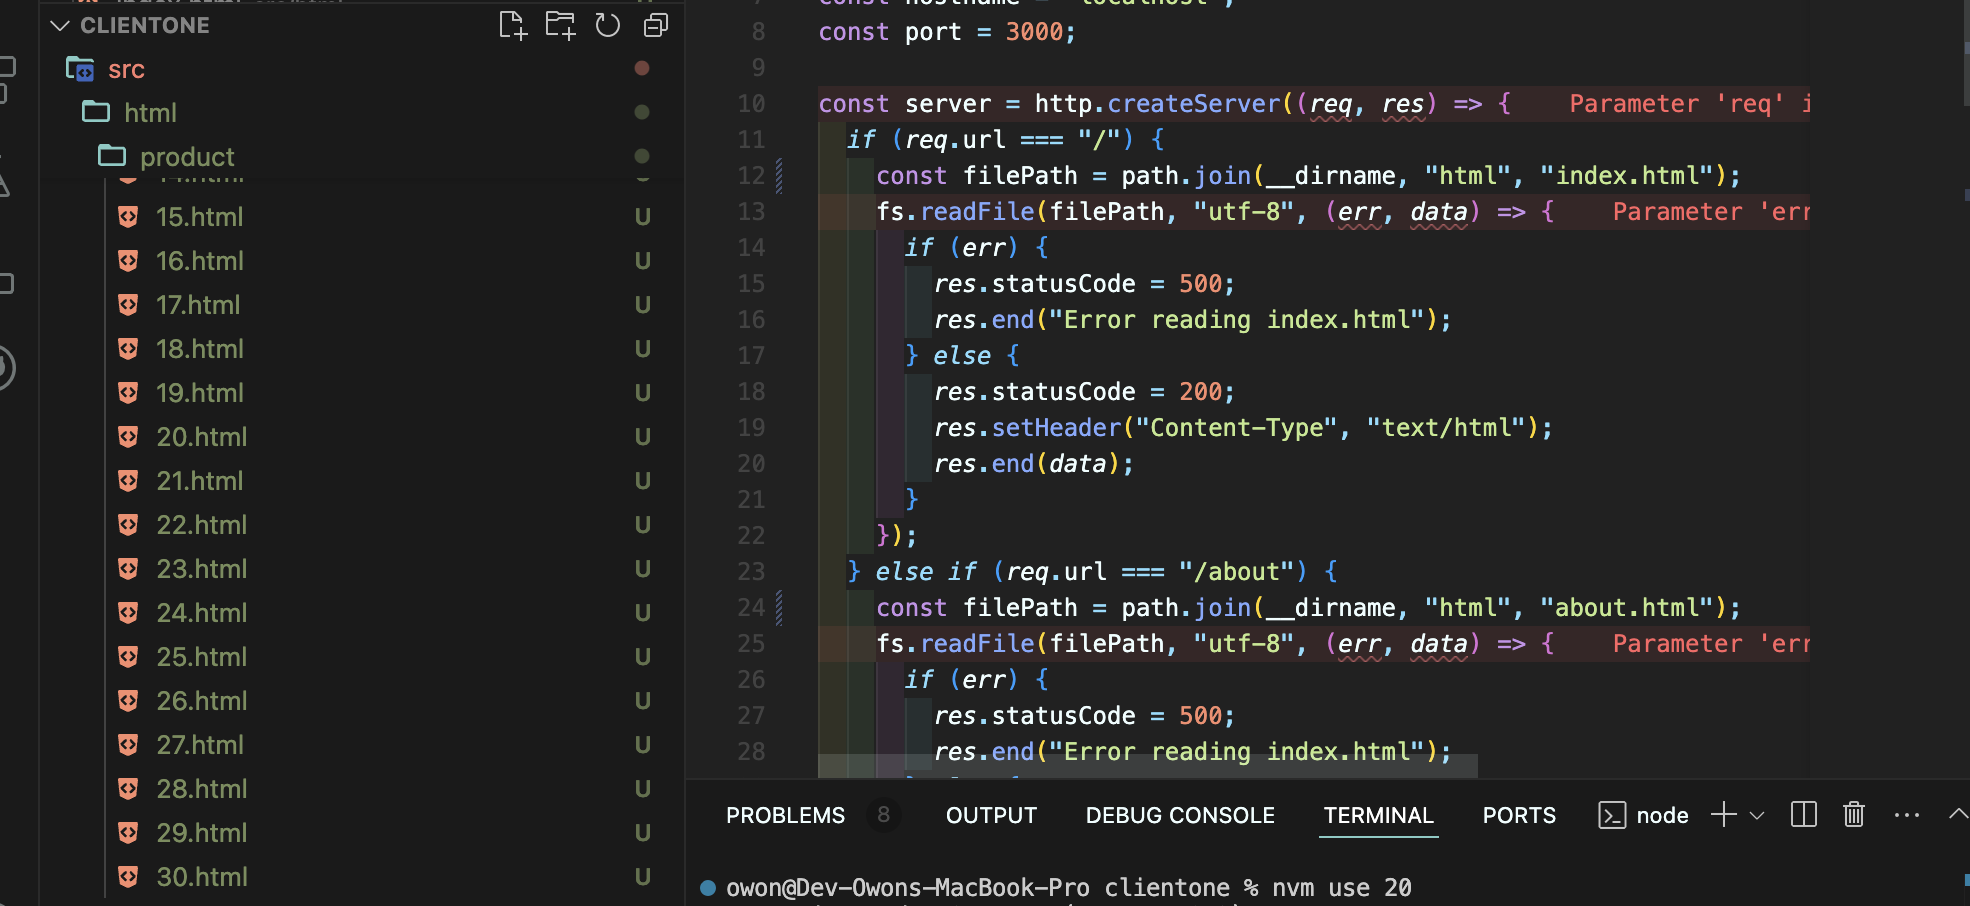The image size is (1970, 906).
Task: Collapse the product folder
Action: [187, 157]
